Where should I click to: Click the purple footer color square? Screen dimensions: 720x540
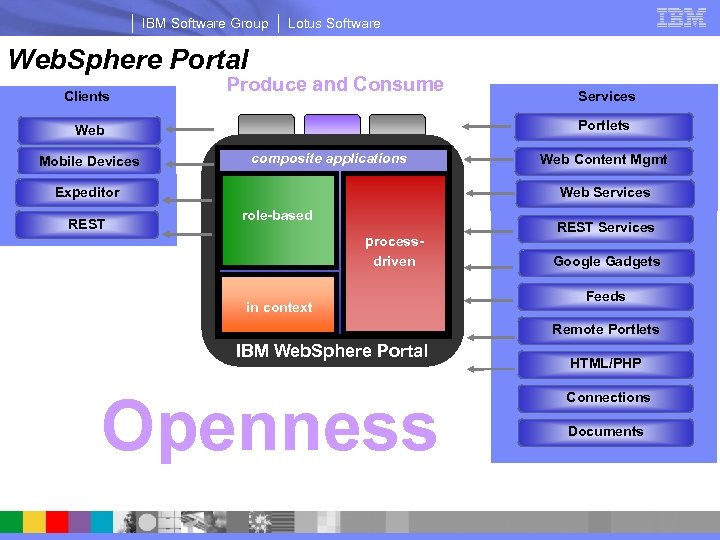(79, 522)
